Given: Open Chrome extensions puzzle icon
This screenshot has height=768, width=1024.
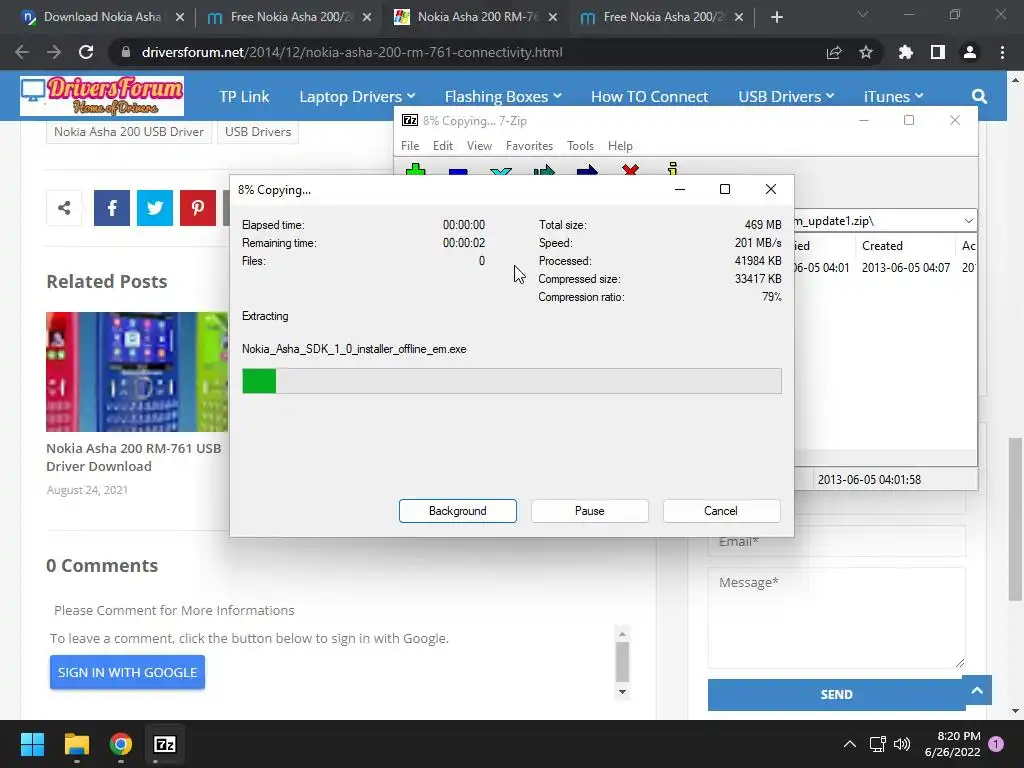Looking at the screenshot, I should 905,52.
